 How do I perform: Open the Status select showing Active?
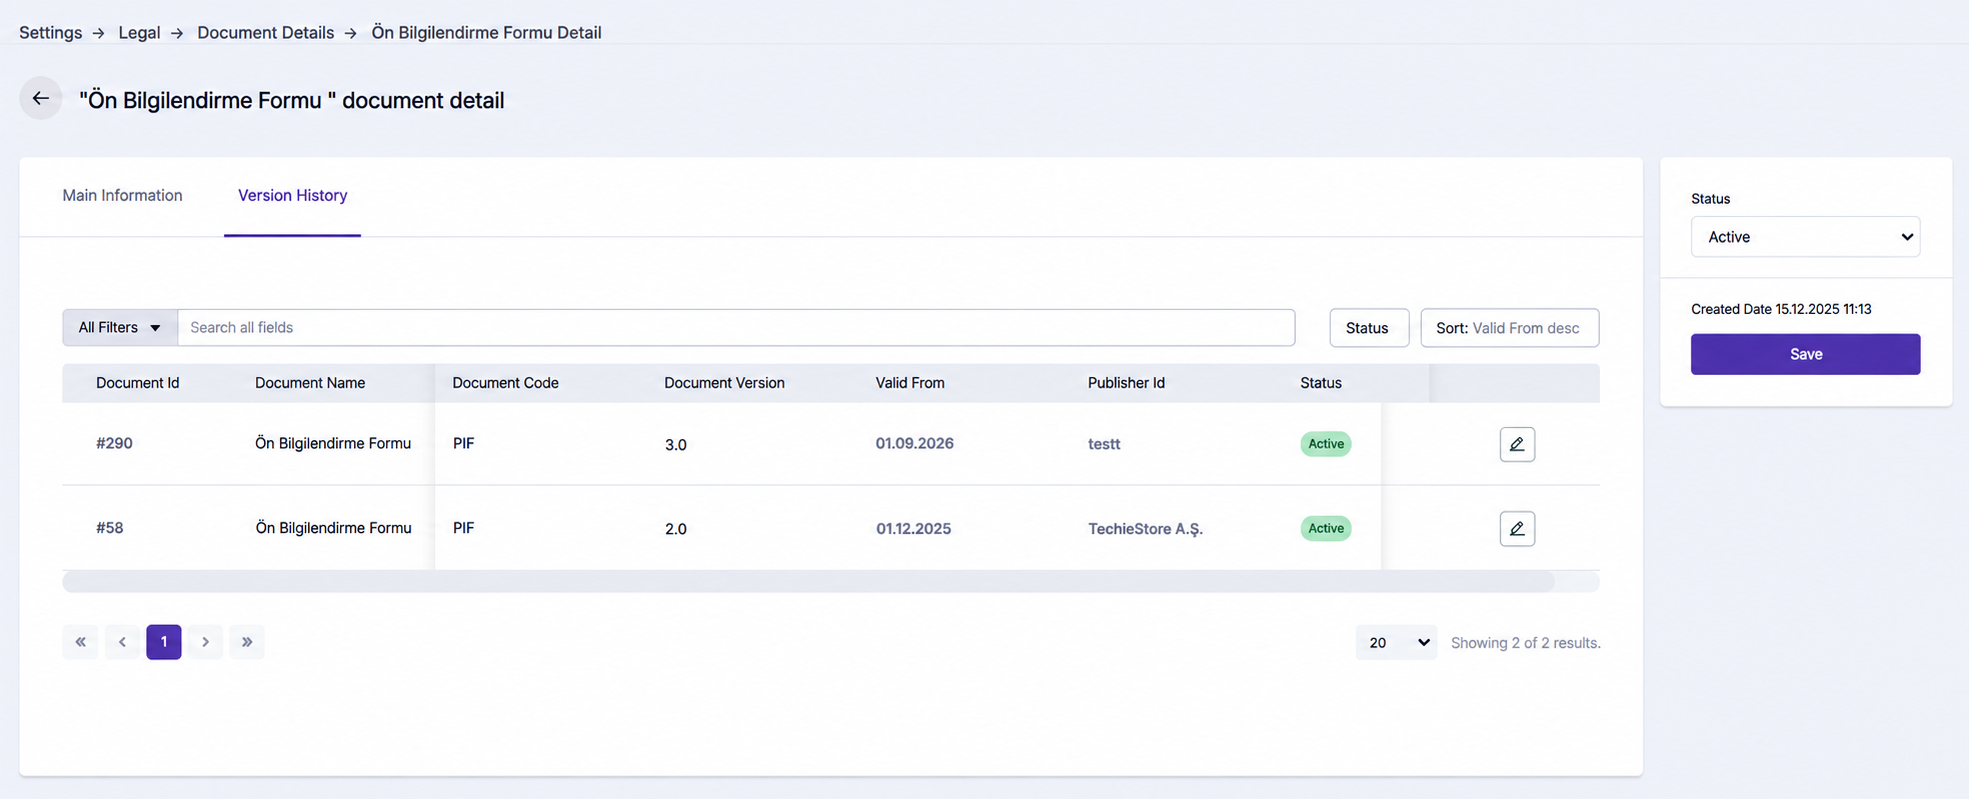[1805, 237]
